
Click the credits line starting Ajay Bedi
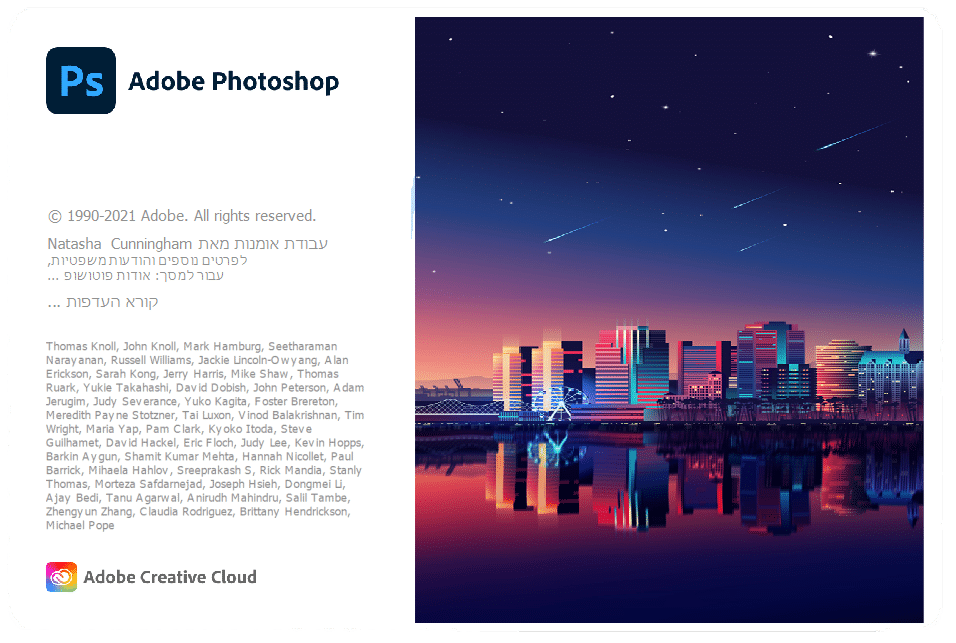[x=198, y=498]
